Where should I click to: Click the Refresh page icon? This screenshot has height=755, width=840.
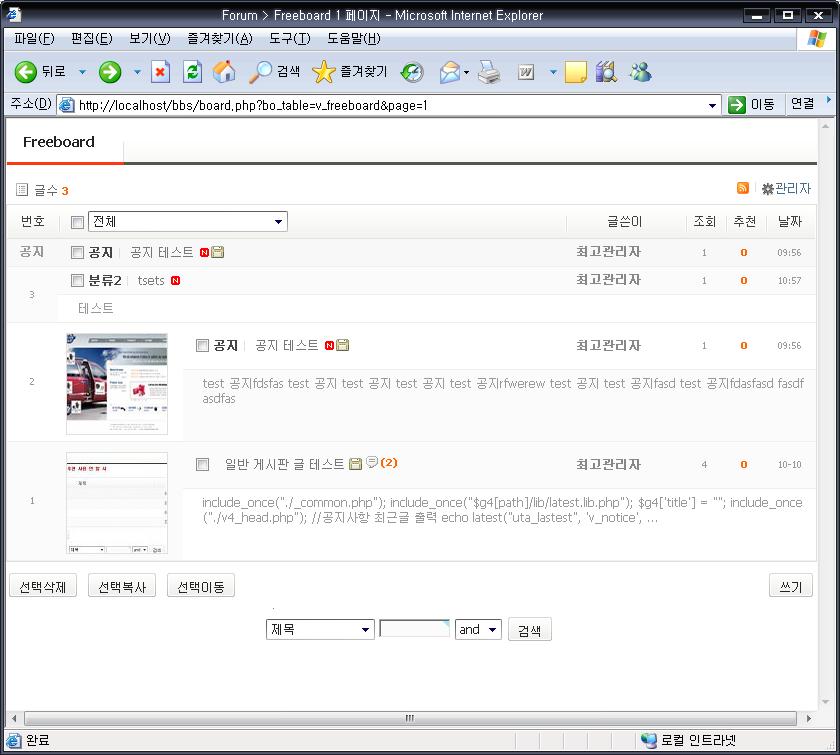pyautogui.click(x=192, y=72)
